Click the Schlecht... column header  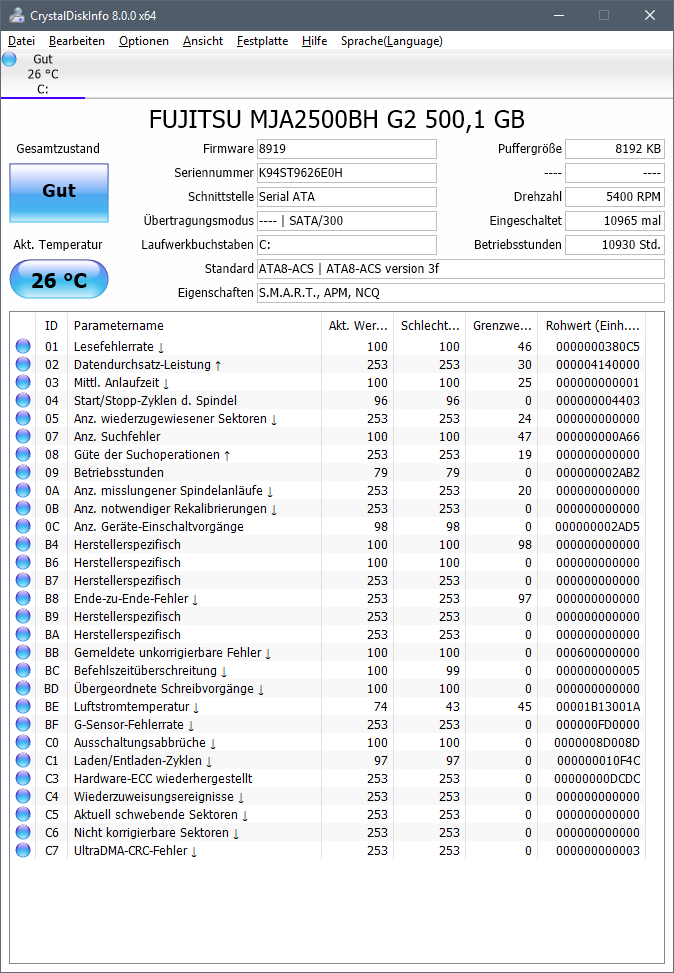tap(429, 326)
